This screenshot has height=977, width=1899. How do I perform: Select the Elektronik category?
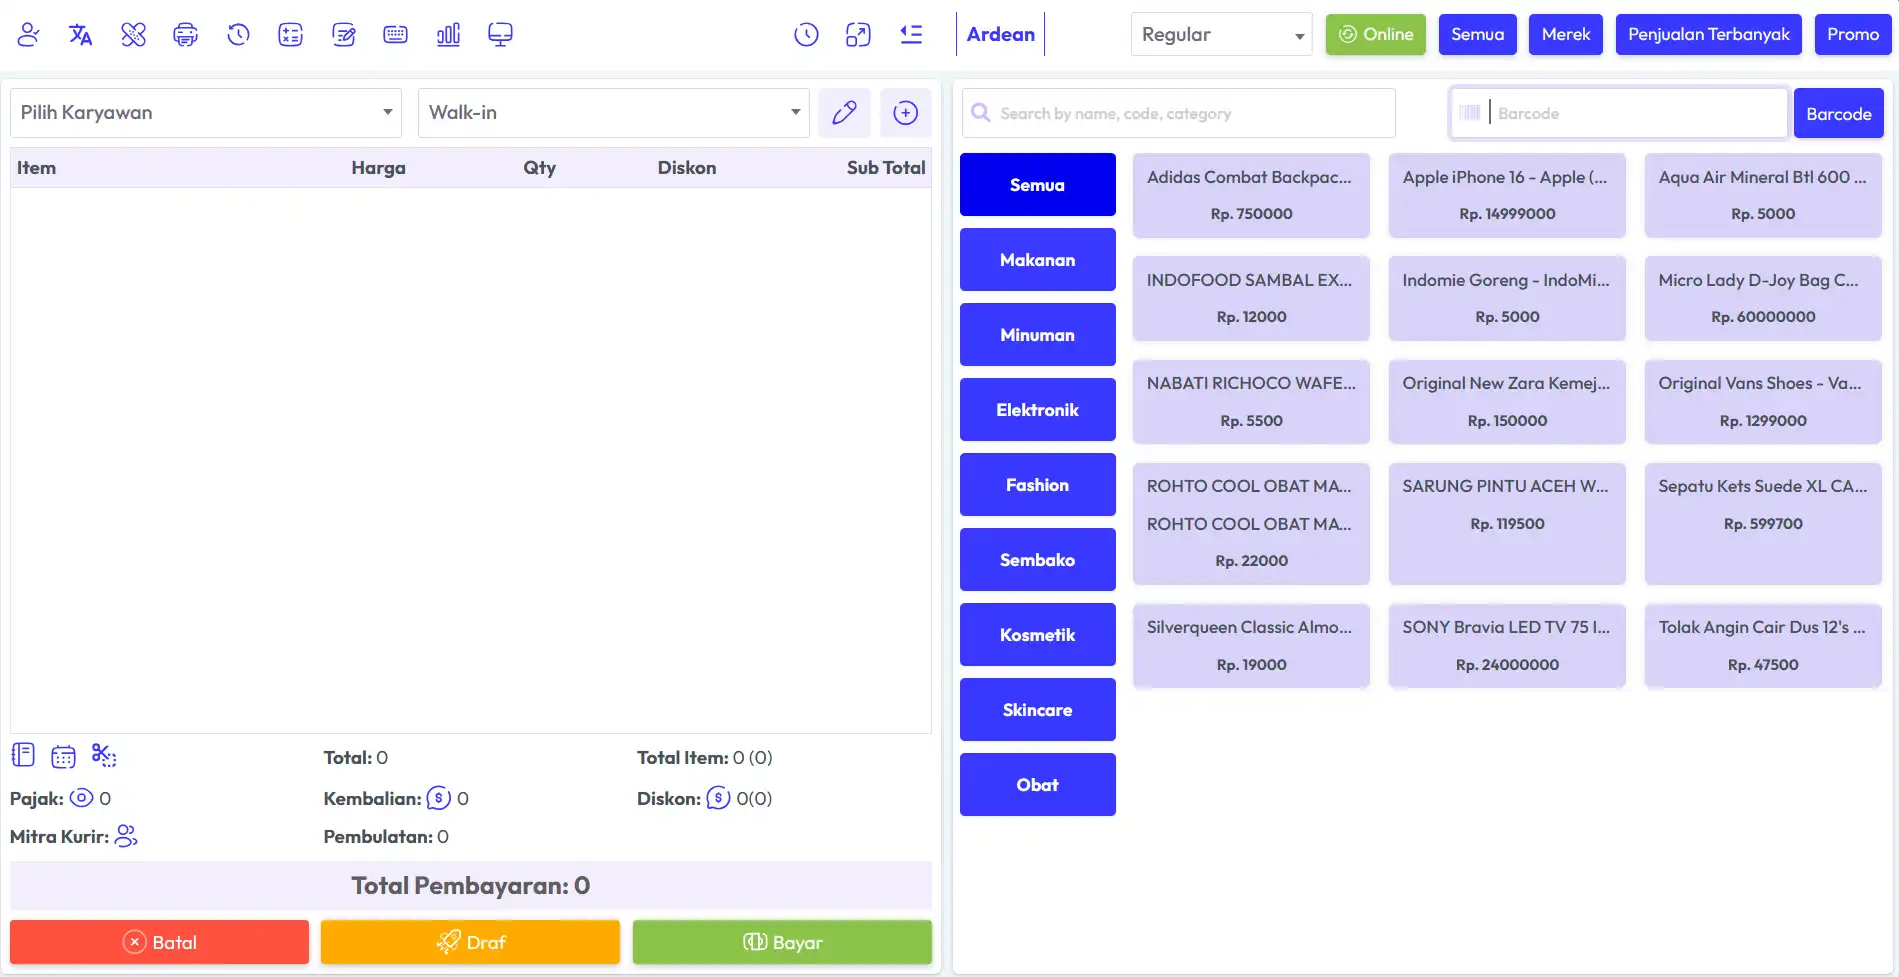tap(1038, 410)
